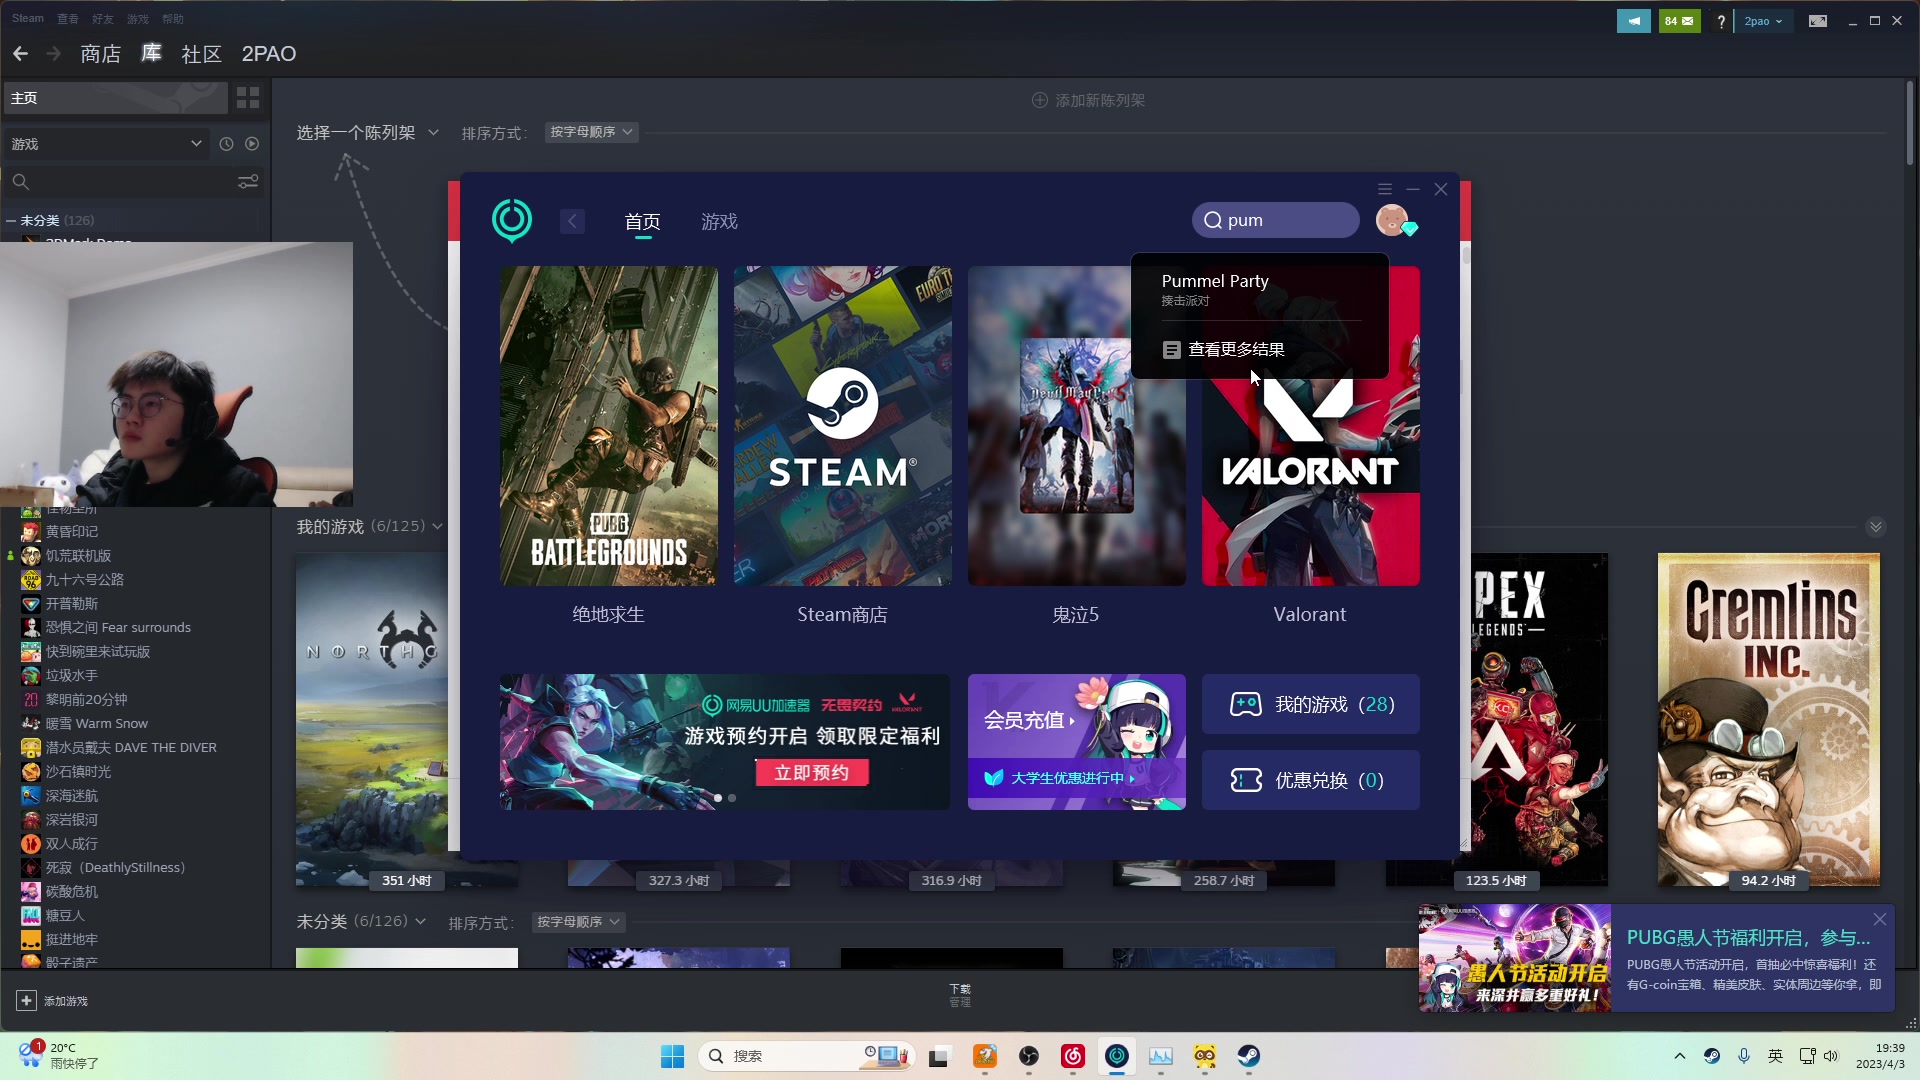Click the 立即预约 banner button
The image size is (1920, 1080).
(811, 773)
